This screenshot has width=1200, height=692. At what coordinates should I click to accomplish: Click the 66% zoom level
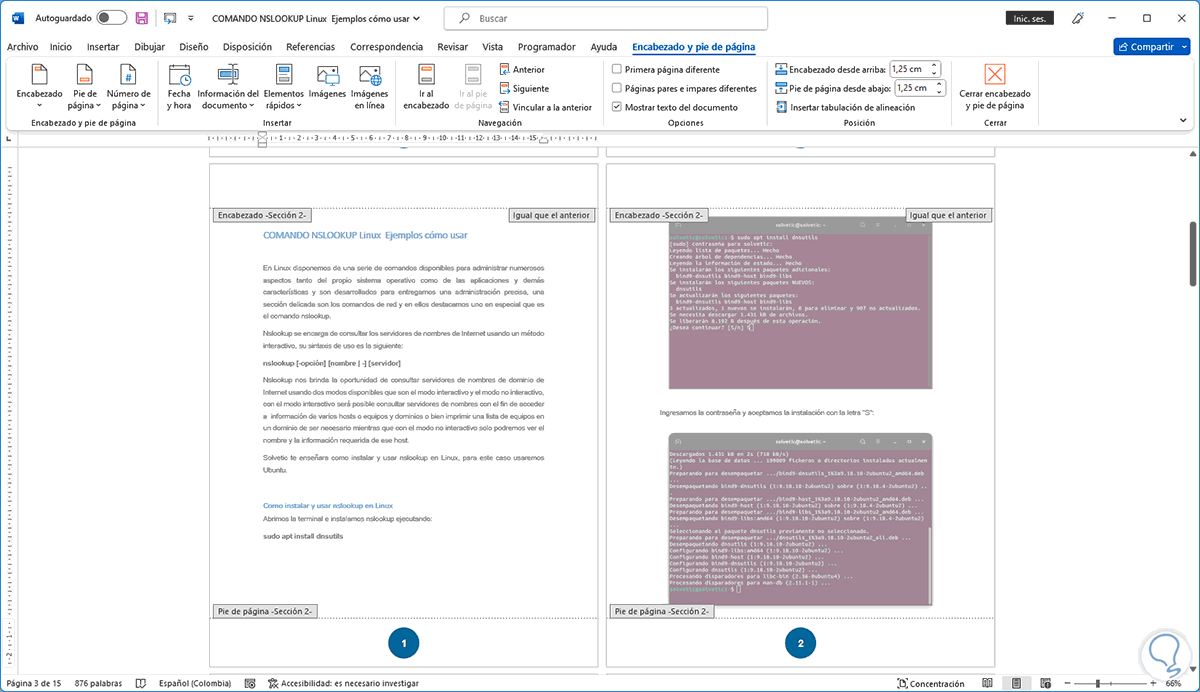point(1174,684)
